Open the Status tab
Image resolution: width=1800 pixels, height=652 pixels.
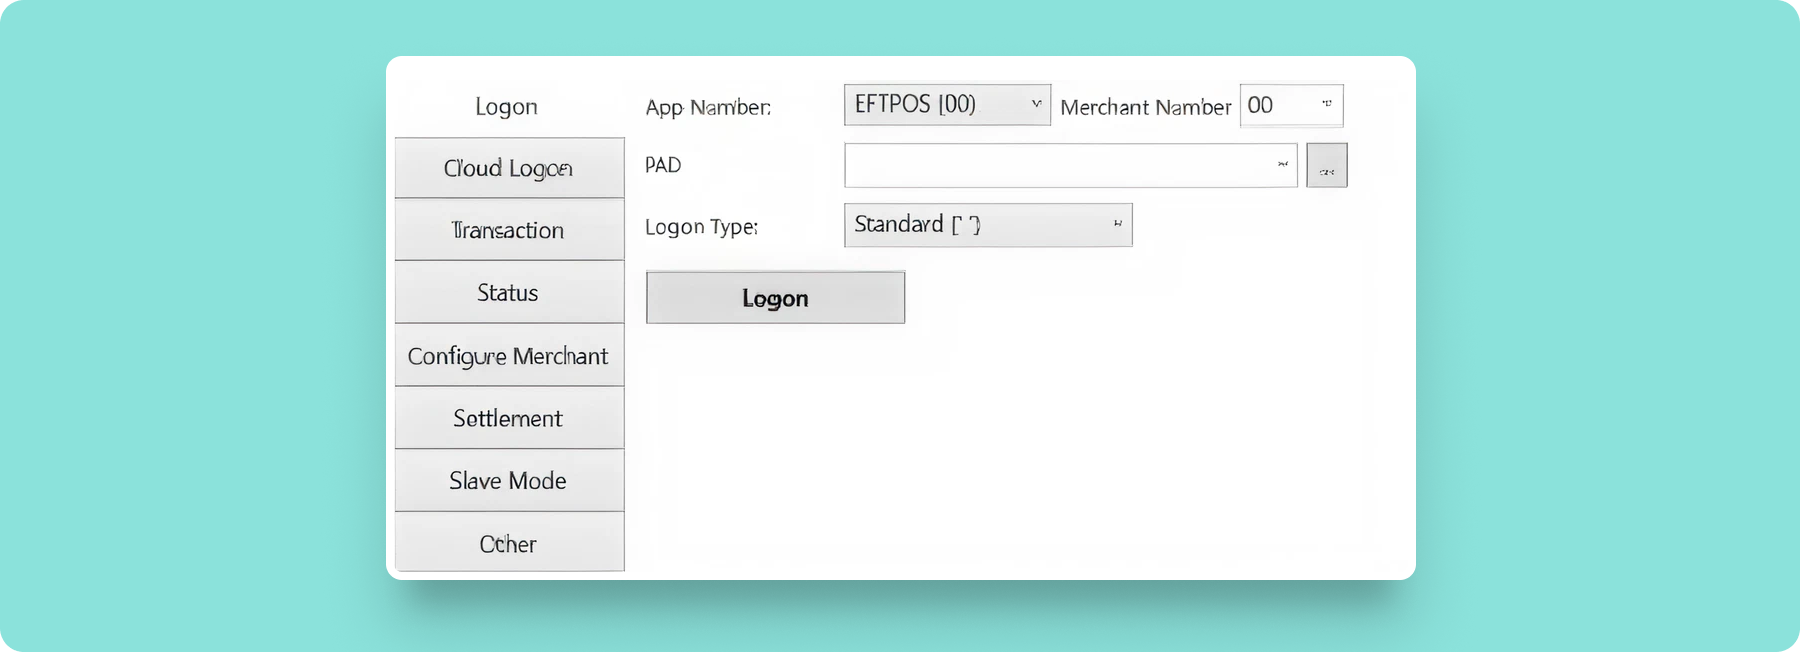tap(509, 292)
